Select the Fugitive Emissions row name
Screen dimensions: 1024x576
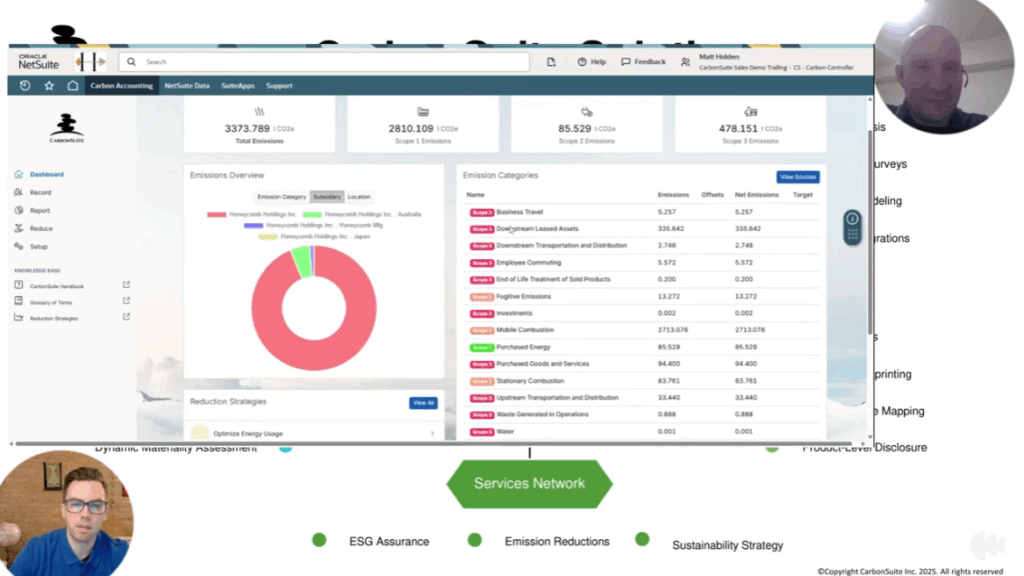click(524, 296)
